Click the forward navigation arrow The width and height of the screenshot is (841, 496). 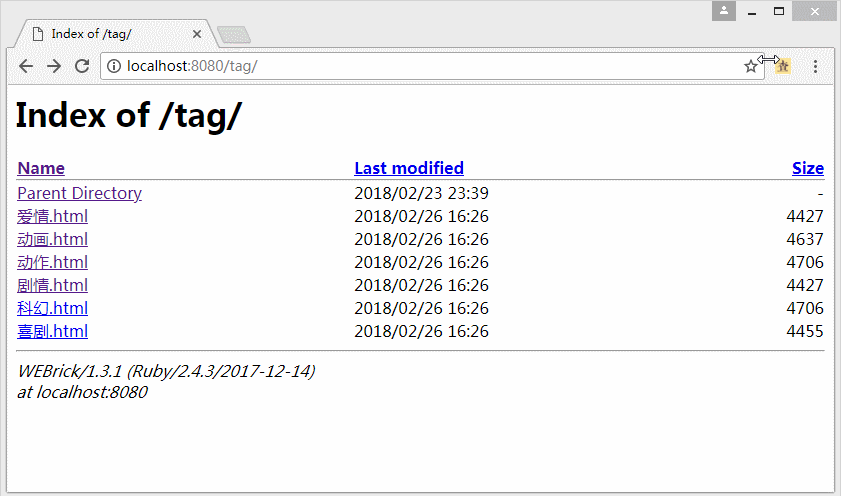click(54, 66)
